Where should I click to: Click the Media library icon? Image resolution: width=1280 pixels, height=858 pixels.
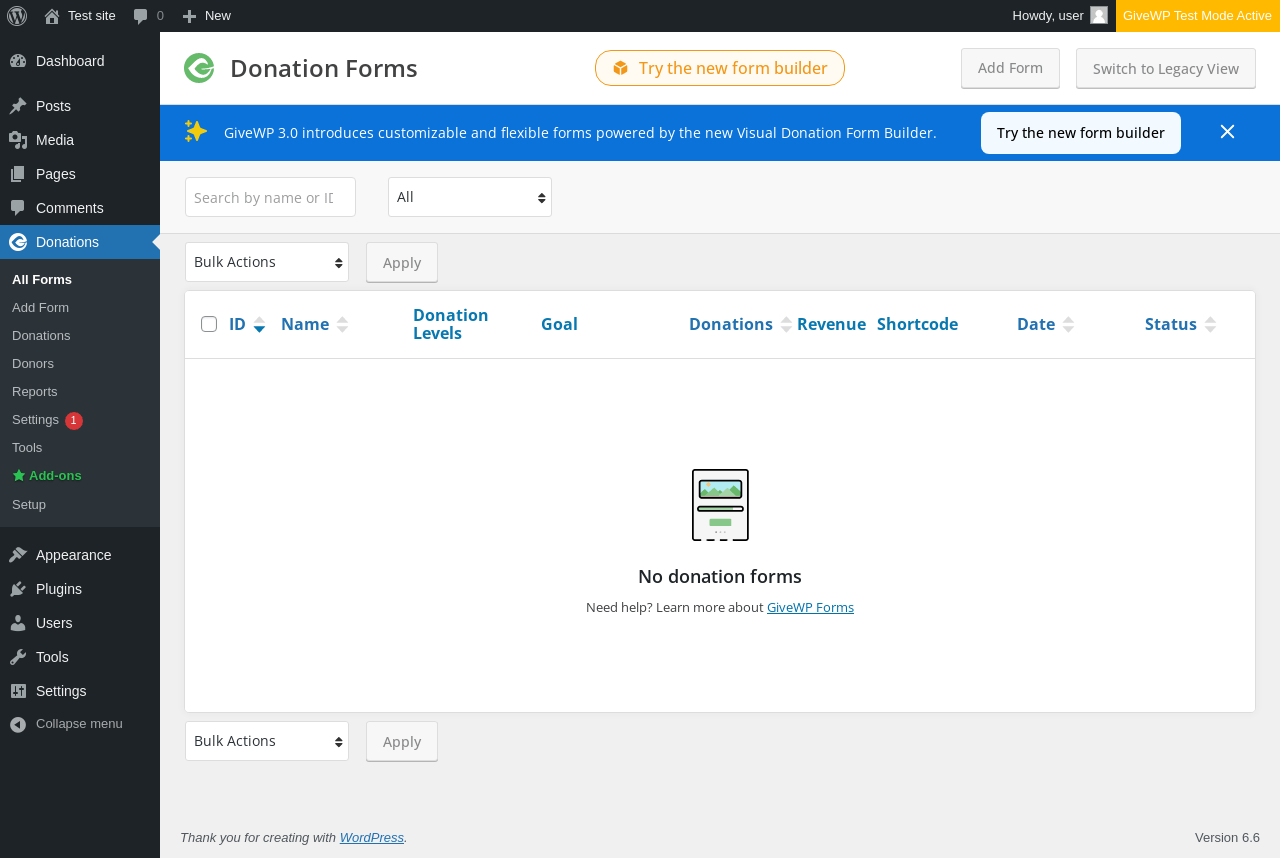[x=18, y=140]
